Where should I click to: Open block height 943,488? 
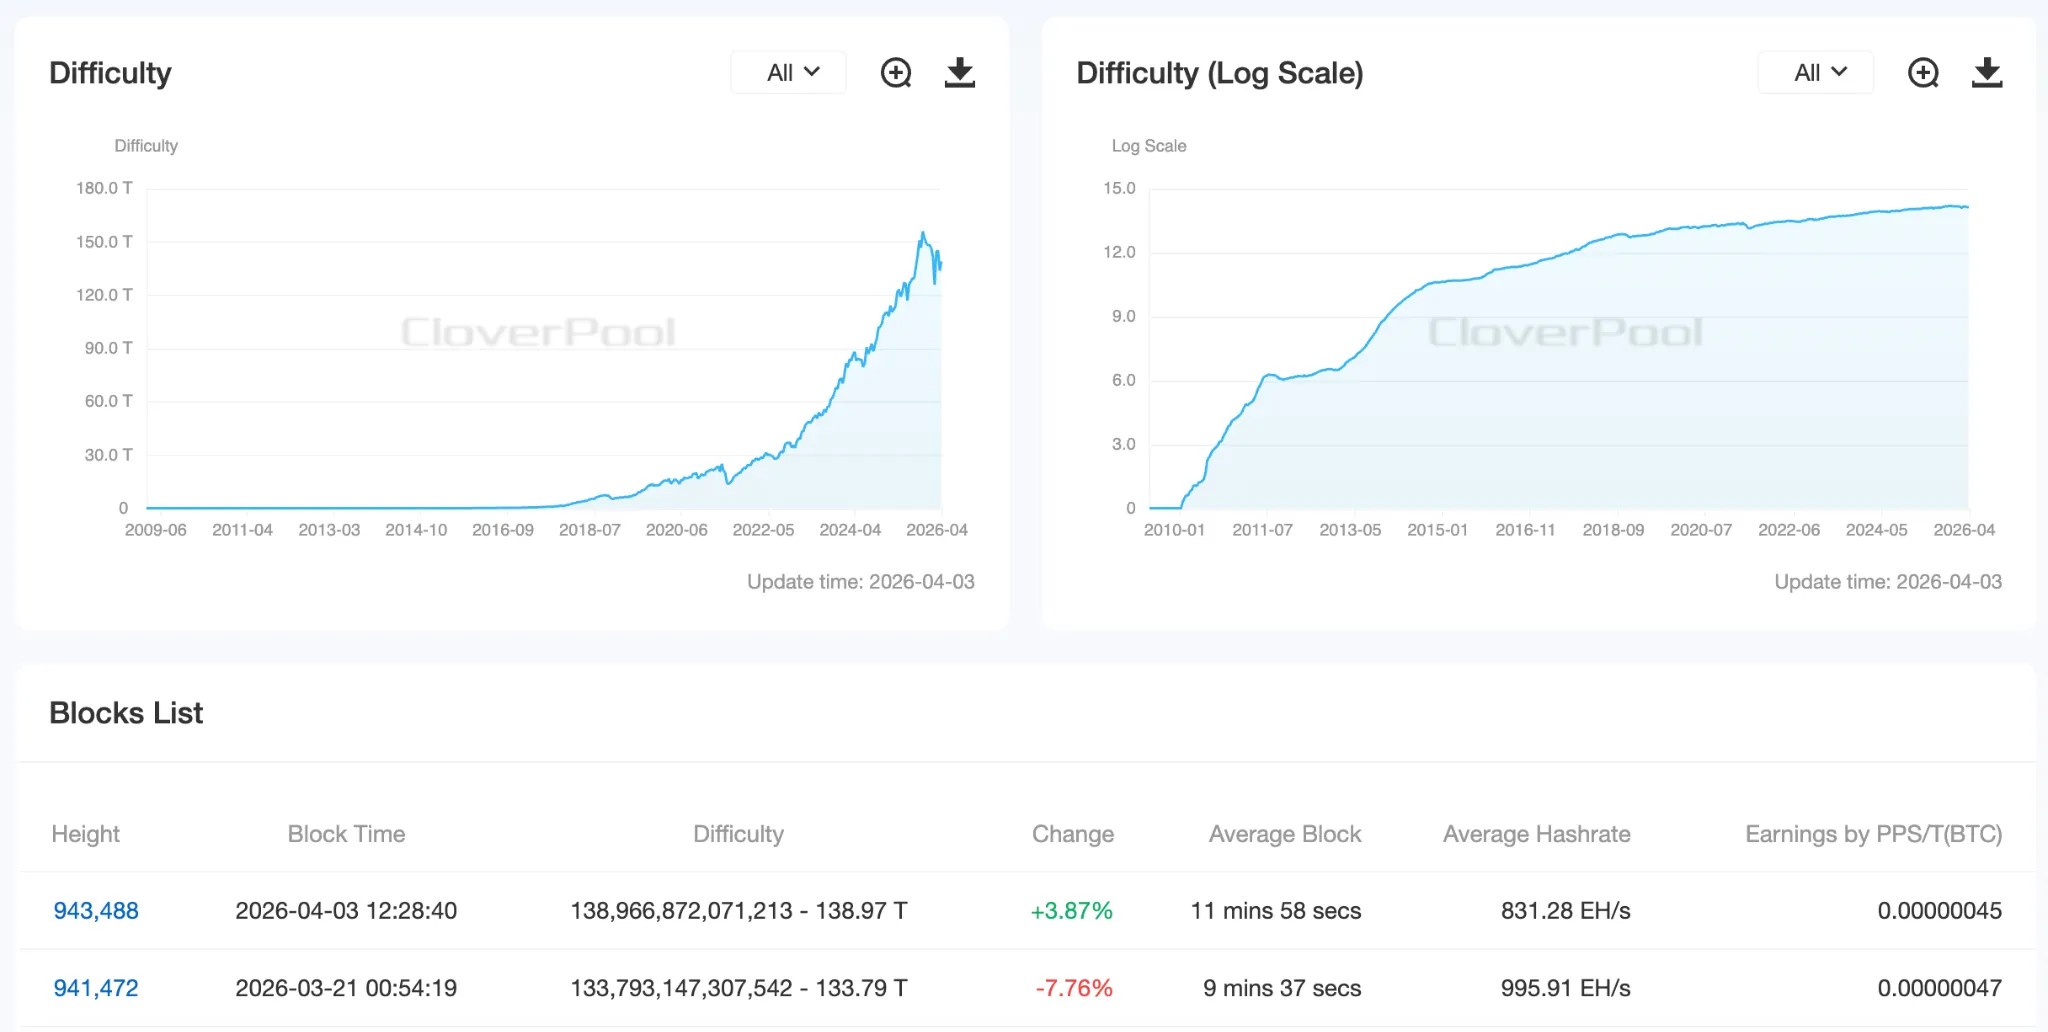(x=96, y=911)
